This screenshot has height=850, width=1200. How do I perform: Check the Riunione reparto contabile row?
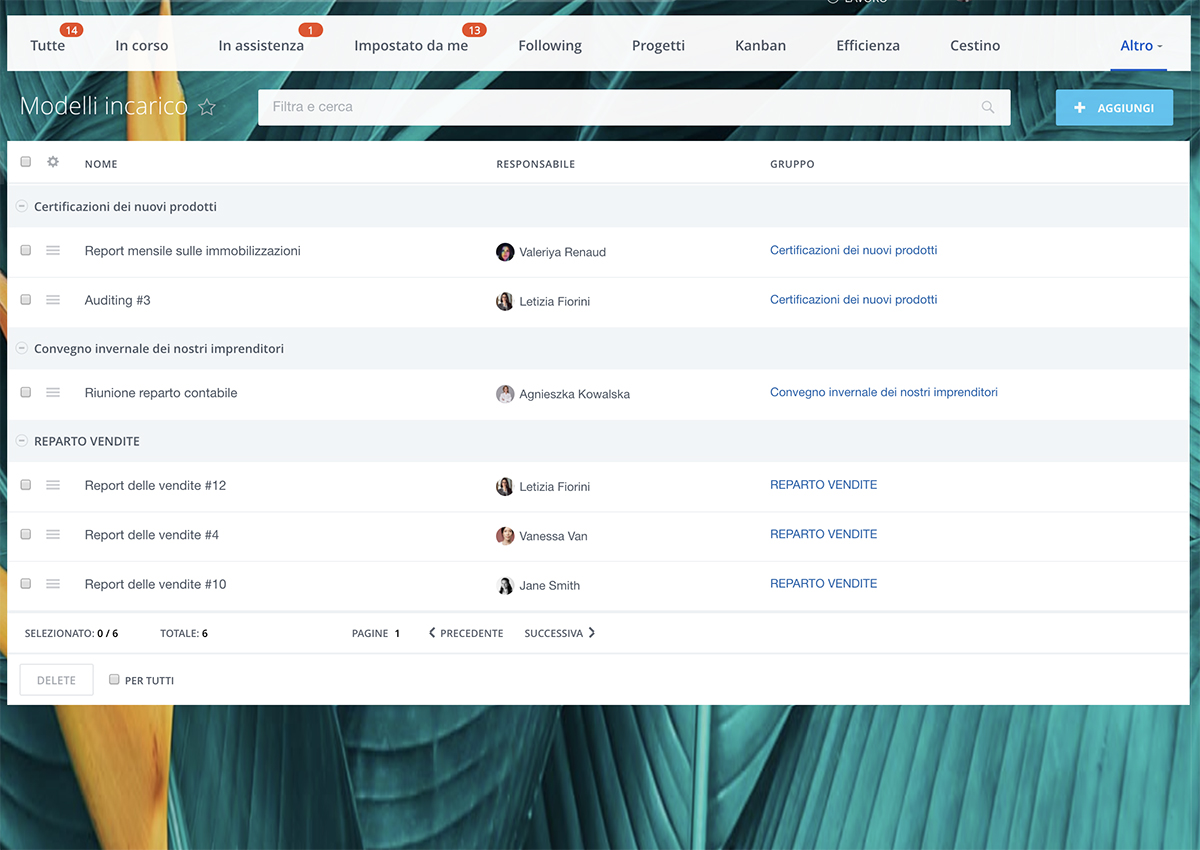pyautogui.click(x=26, y=392)
